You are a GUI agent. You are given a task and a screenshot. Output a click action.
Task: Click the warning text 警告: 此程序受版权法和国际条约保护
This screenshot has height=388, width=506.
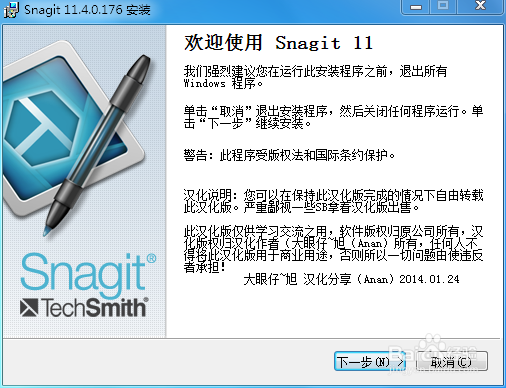[x=289, y=155]
